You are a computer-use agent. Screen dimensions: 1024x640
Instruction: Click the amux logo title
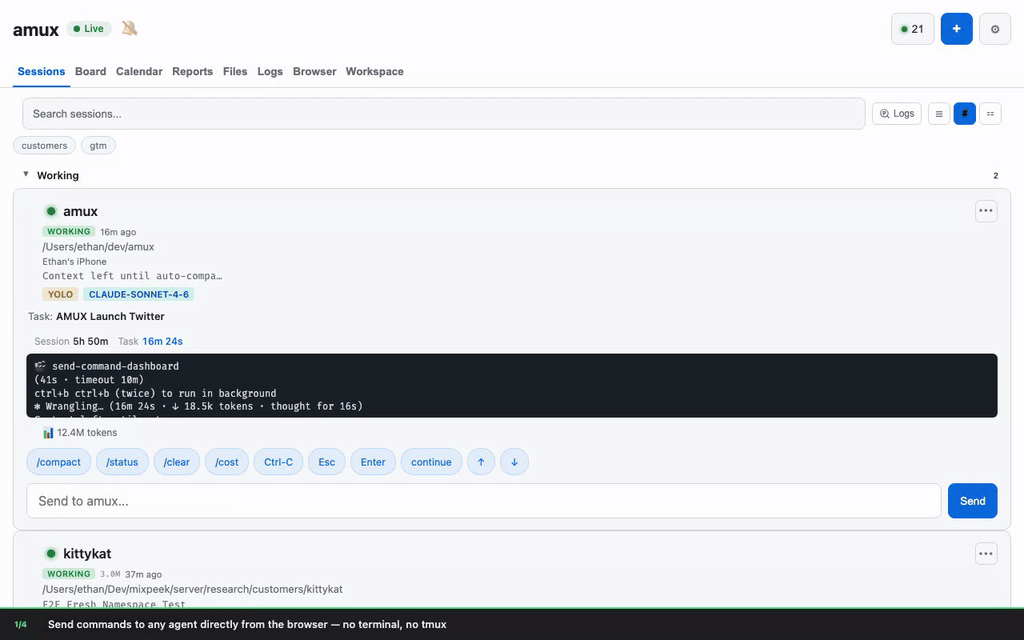tap(36, 29)
